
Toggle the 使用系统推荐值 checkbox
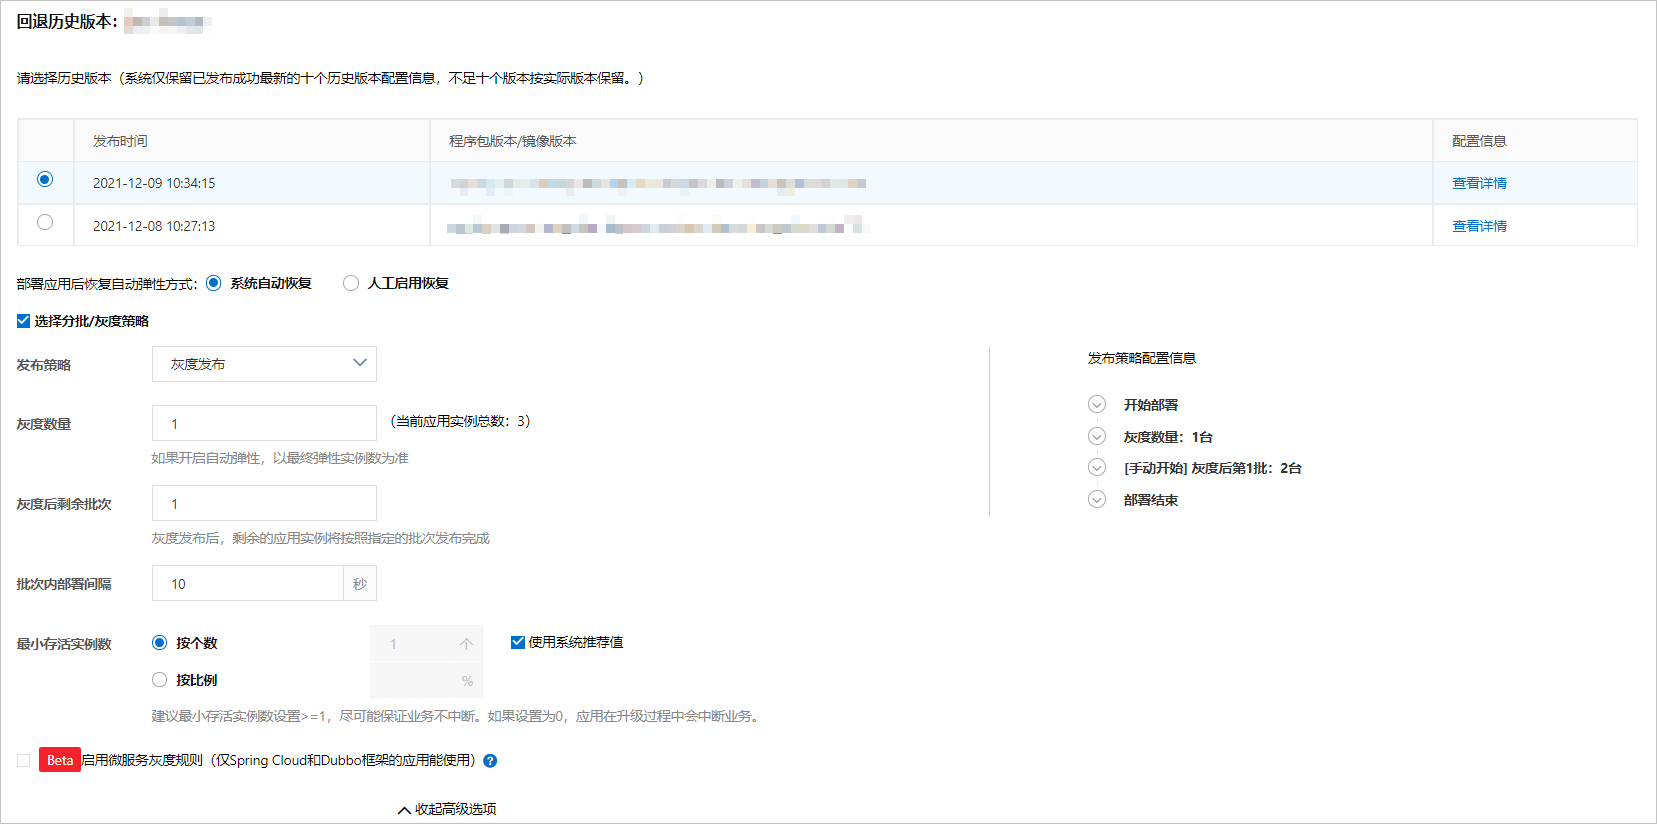518,642
